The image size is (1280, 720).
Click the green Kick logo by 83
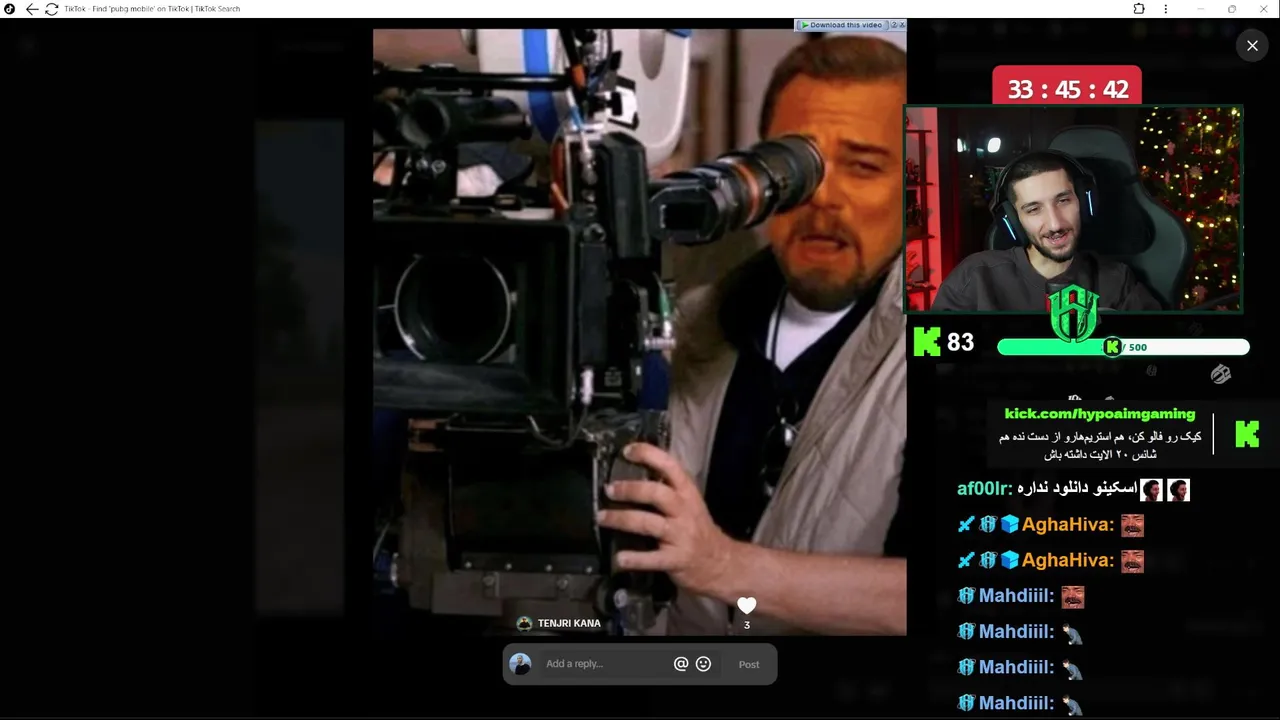coord(927,342)
